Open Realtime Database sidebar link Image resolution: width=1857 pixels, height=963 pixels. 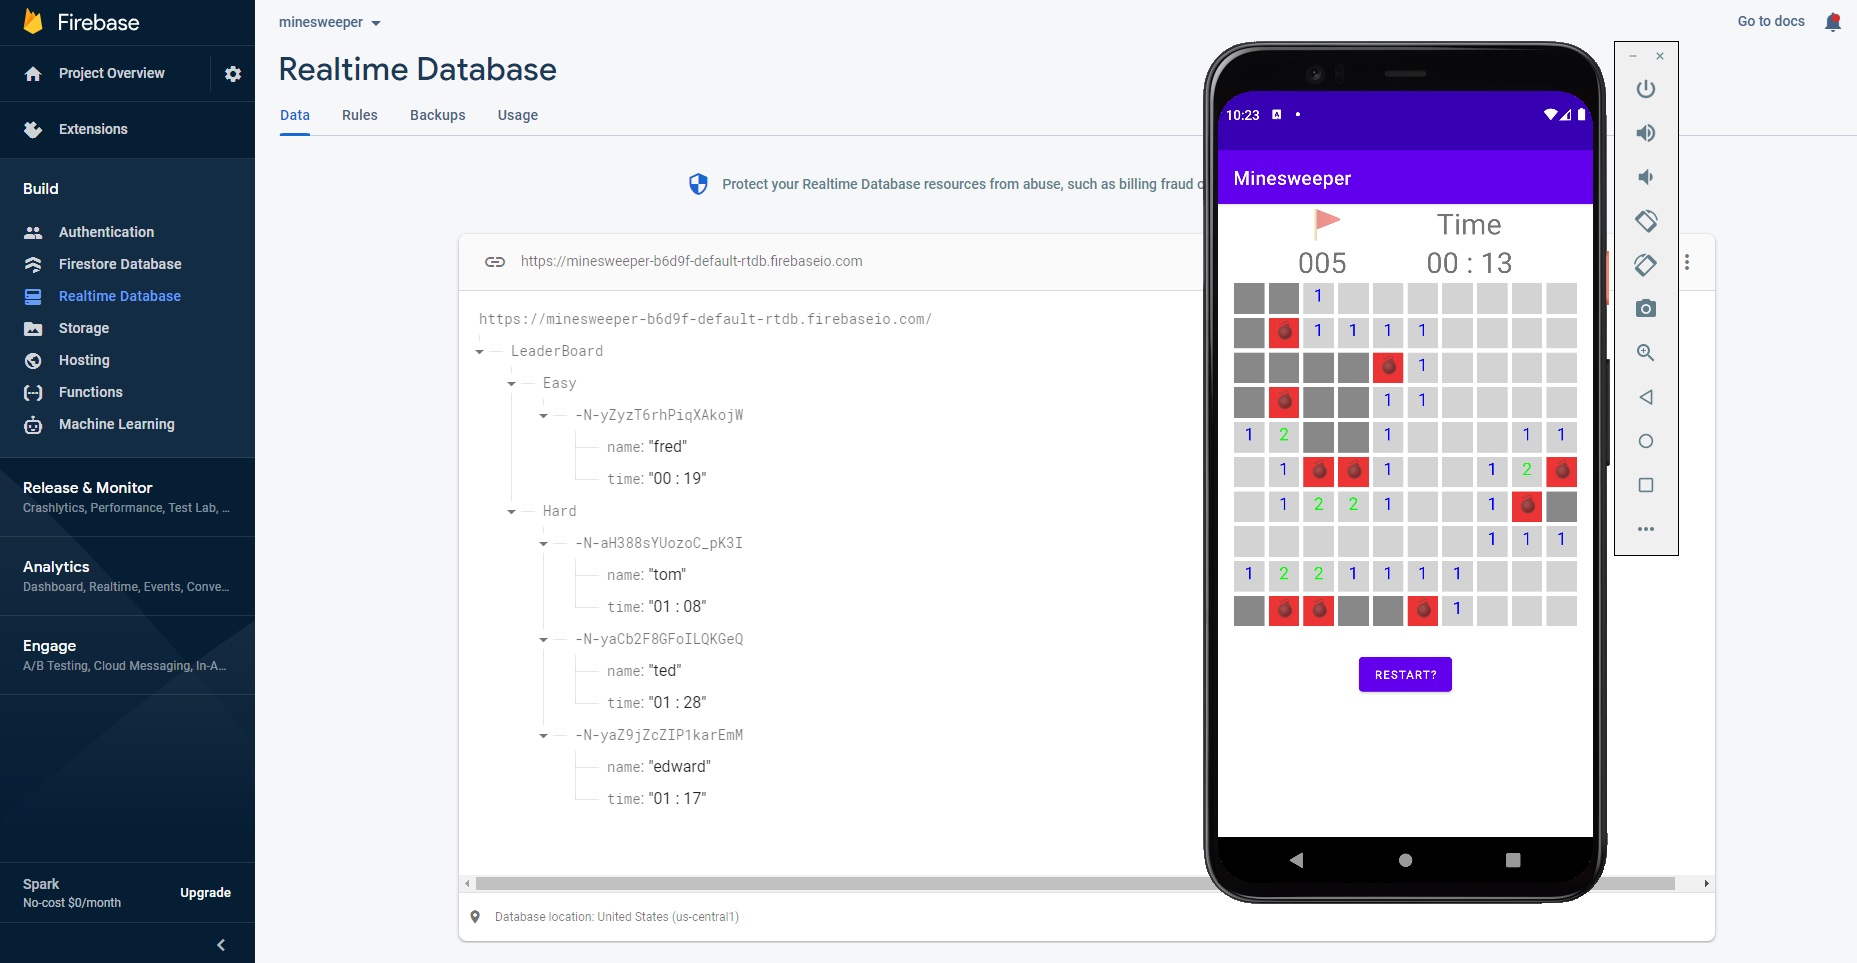click(x=120, y=296)
